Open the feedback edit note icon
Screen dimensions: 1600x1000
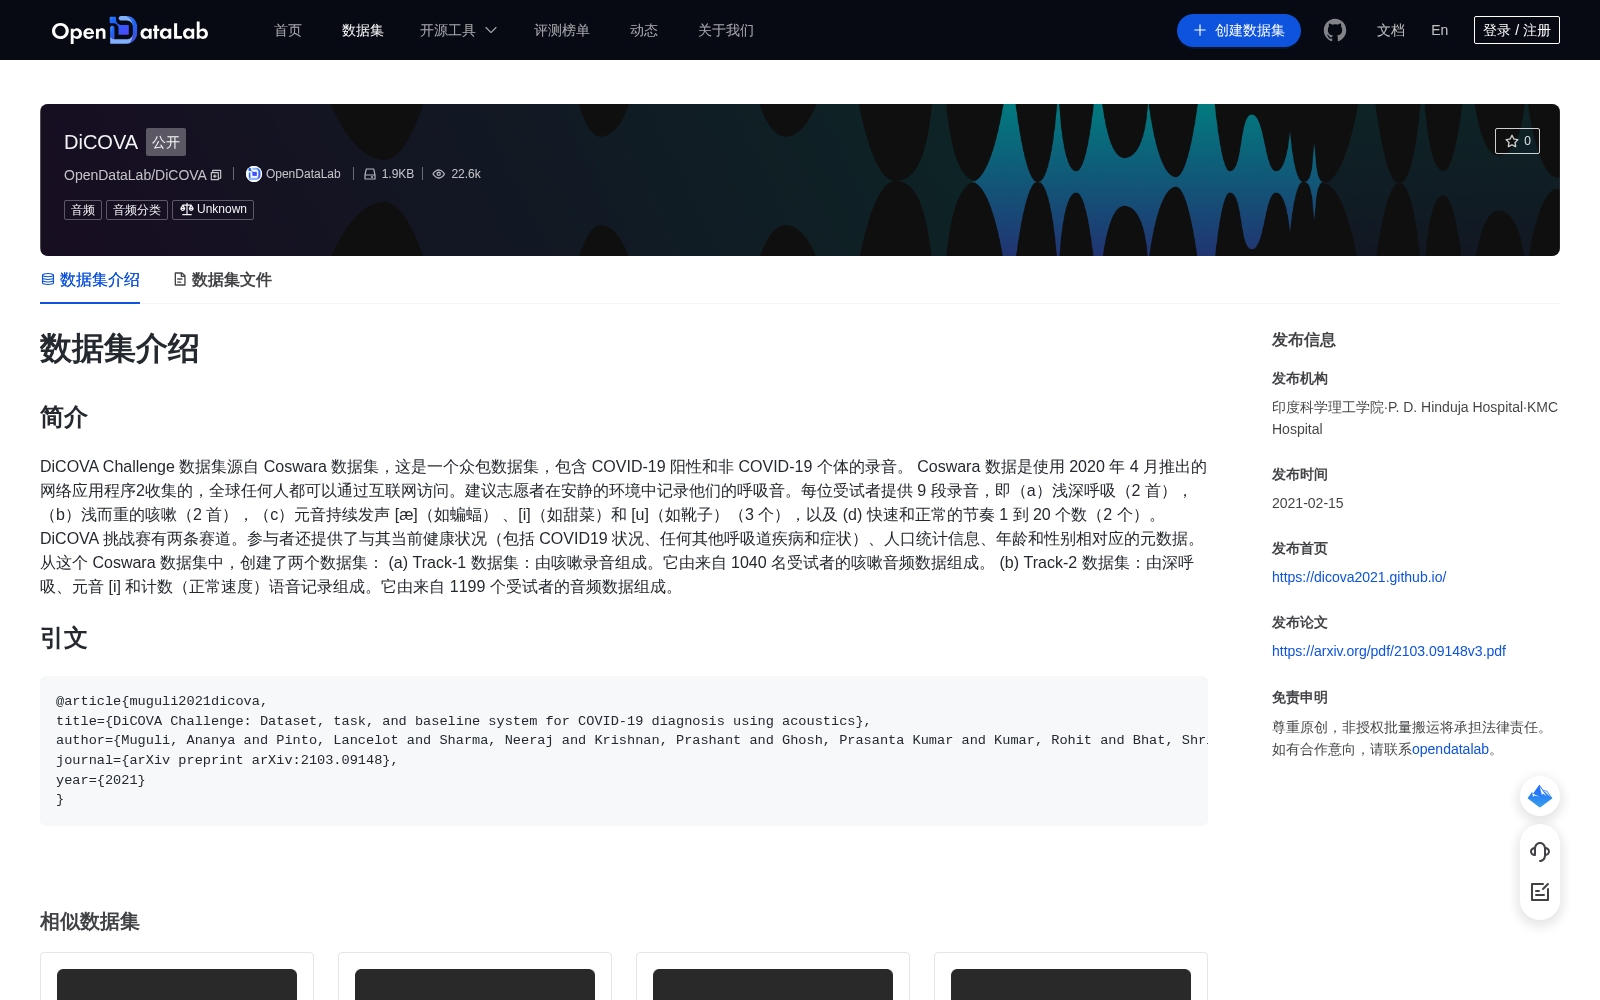[x=1540, y=892]
